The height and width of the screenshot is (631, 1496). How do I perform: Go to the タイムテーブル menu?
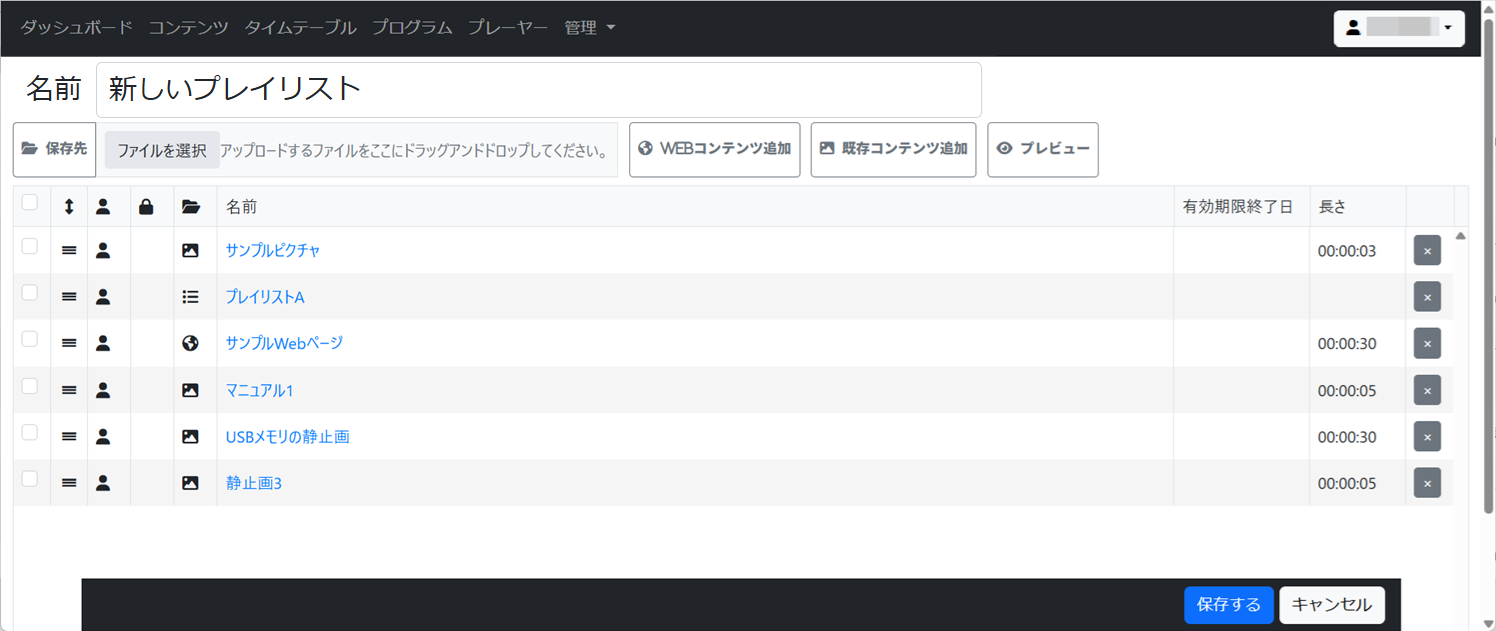300,28
